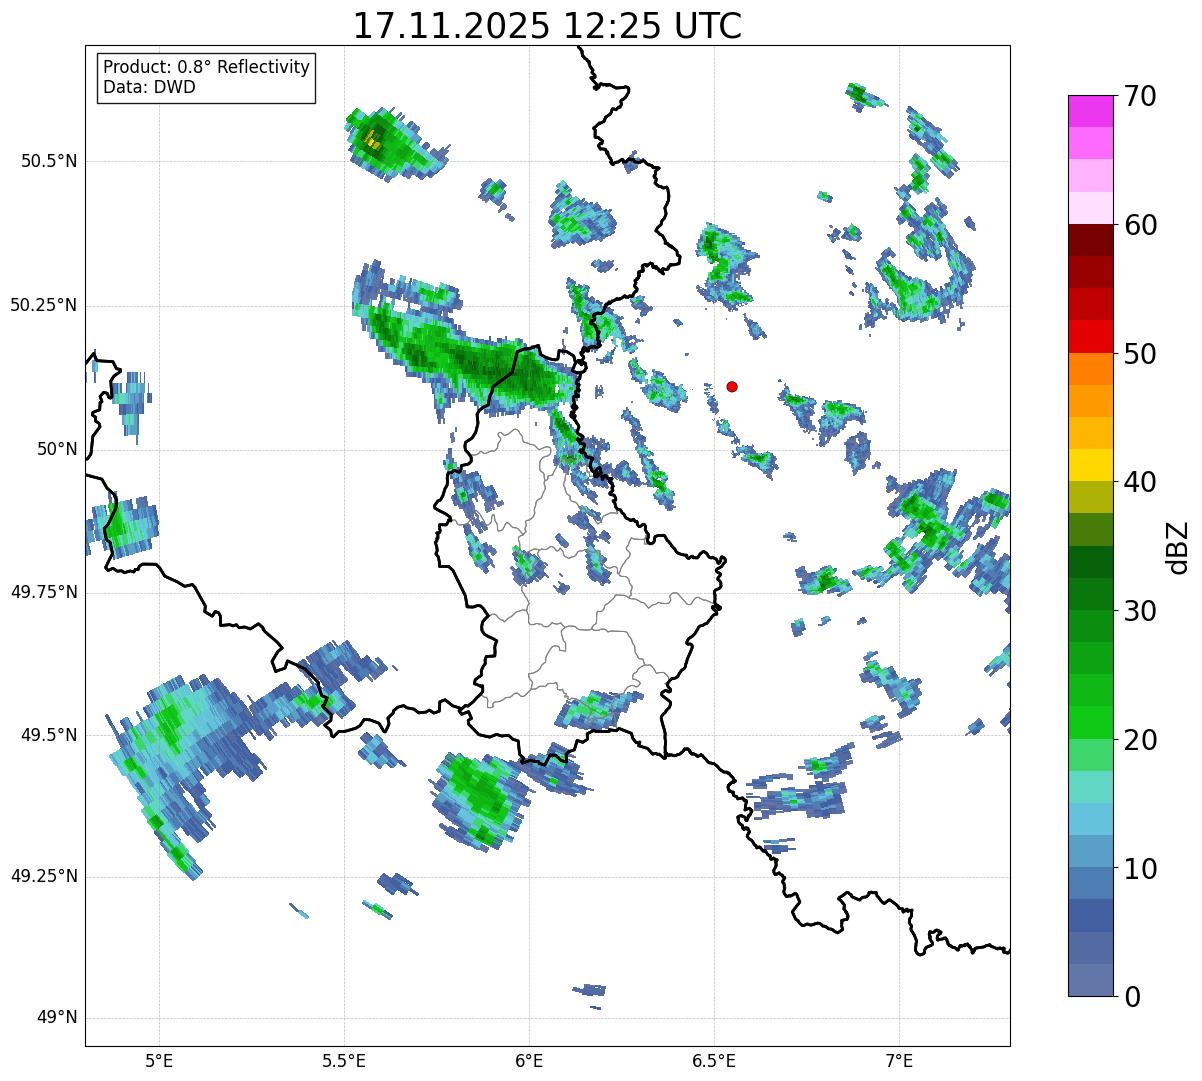The height and width of the screenshot is (1081, 1202).
Task: Click the longitude label 5.5°E
Action: pyautogui.click(x=344, y=1060)
